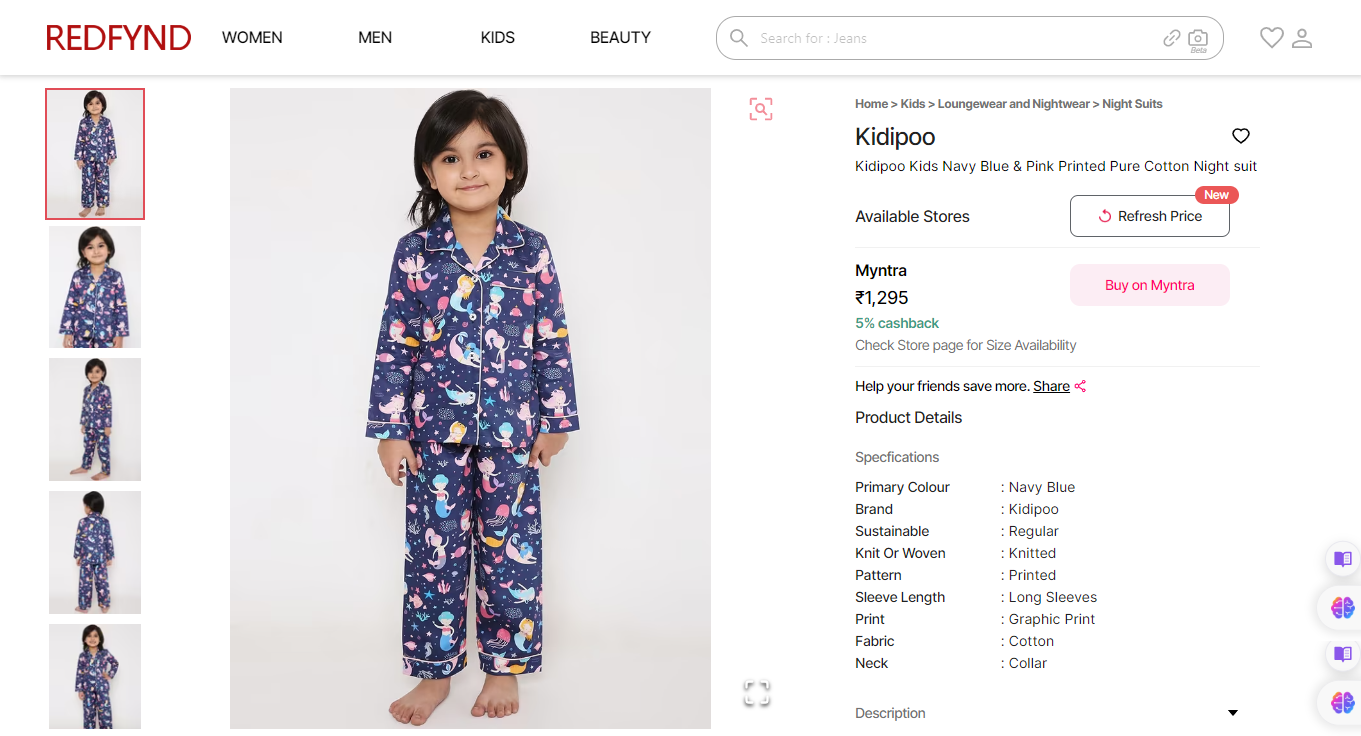Open camera image search (Beta)

point(1197,38)
